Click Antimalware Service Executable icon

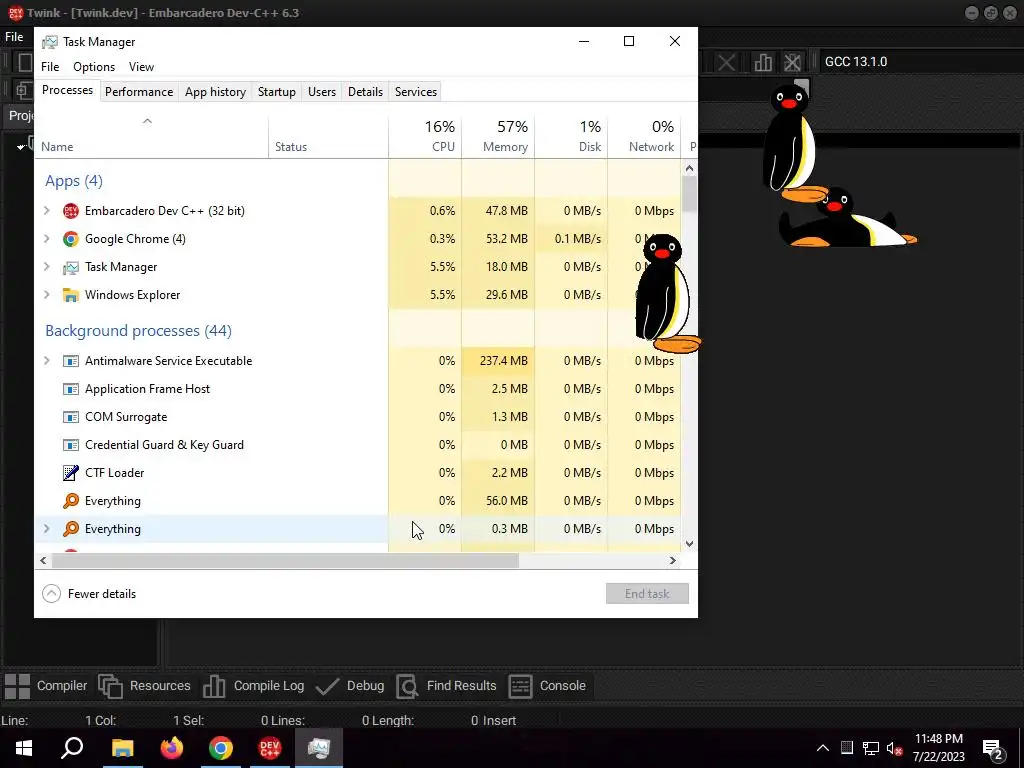tap(71, 360)
